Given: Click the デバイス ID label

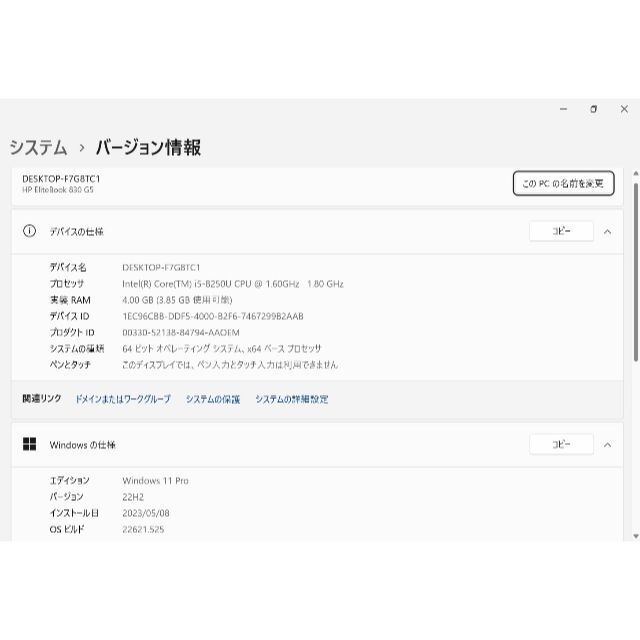Looking at the screenshot, I should pyautogui.click(x=69, y=316).
